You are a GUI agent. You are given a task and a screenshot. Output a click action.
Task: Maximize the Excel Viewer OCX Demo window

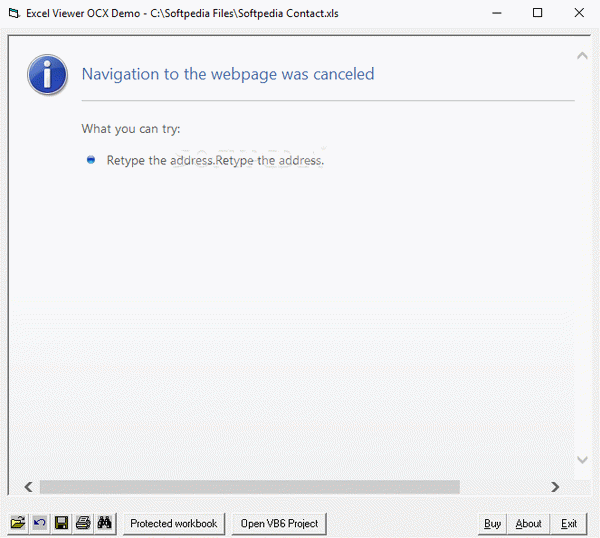[537, 13]
